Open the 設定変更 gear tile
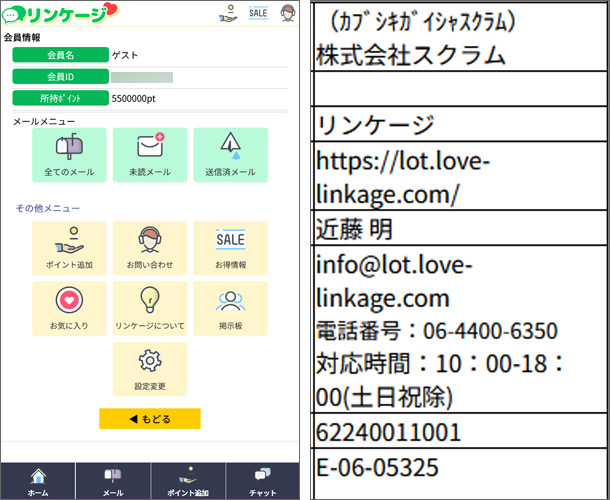The height and width of the screenshot is (500, 610). [150, 369]
